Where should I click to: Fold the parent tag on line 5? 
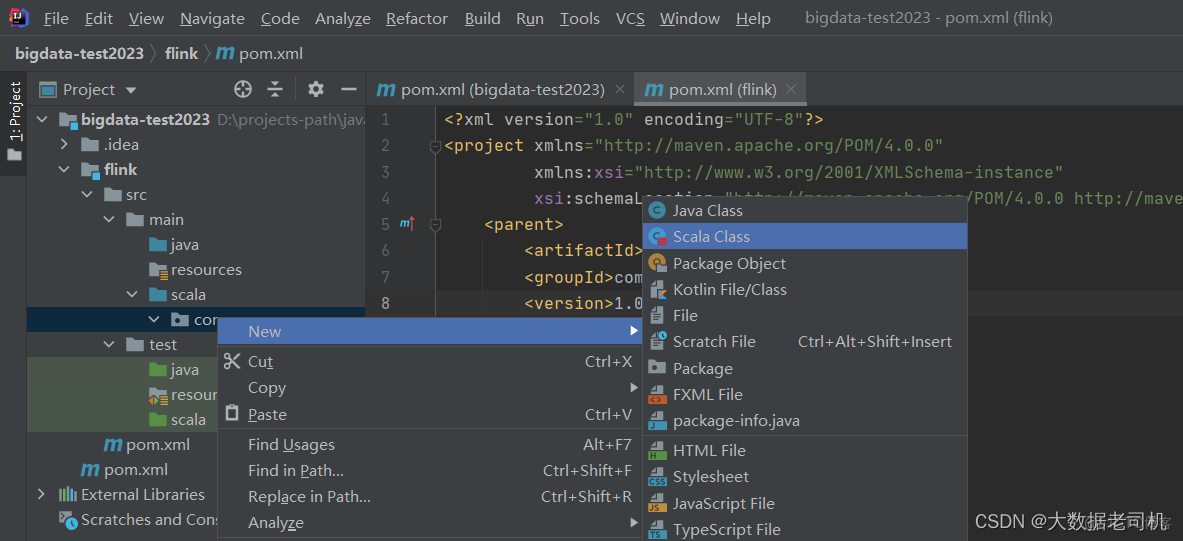coord(435,225)
